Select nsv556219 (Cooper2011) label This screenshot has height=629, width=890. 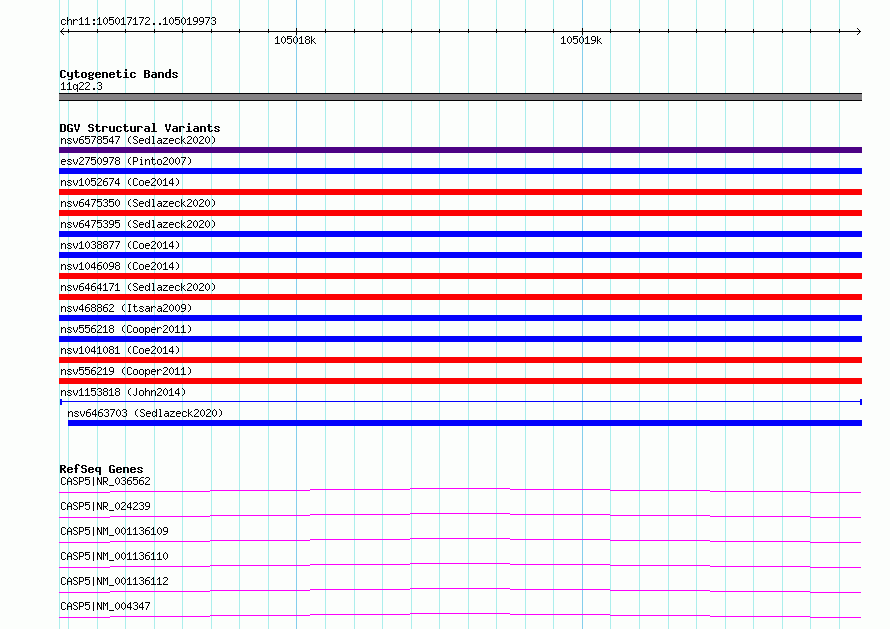point(126,371)
